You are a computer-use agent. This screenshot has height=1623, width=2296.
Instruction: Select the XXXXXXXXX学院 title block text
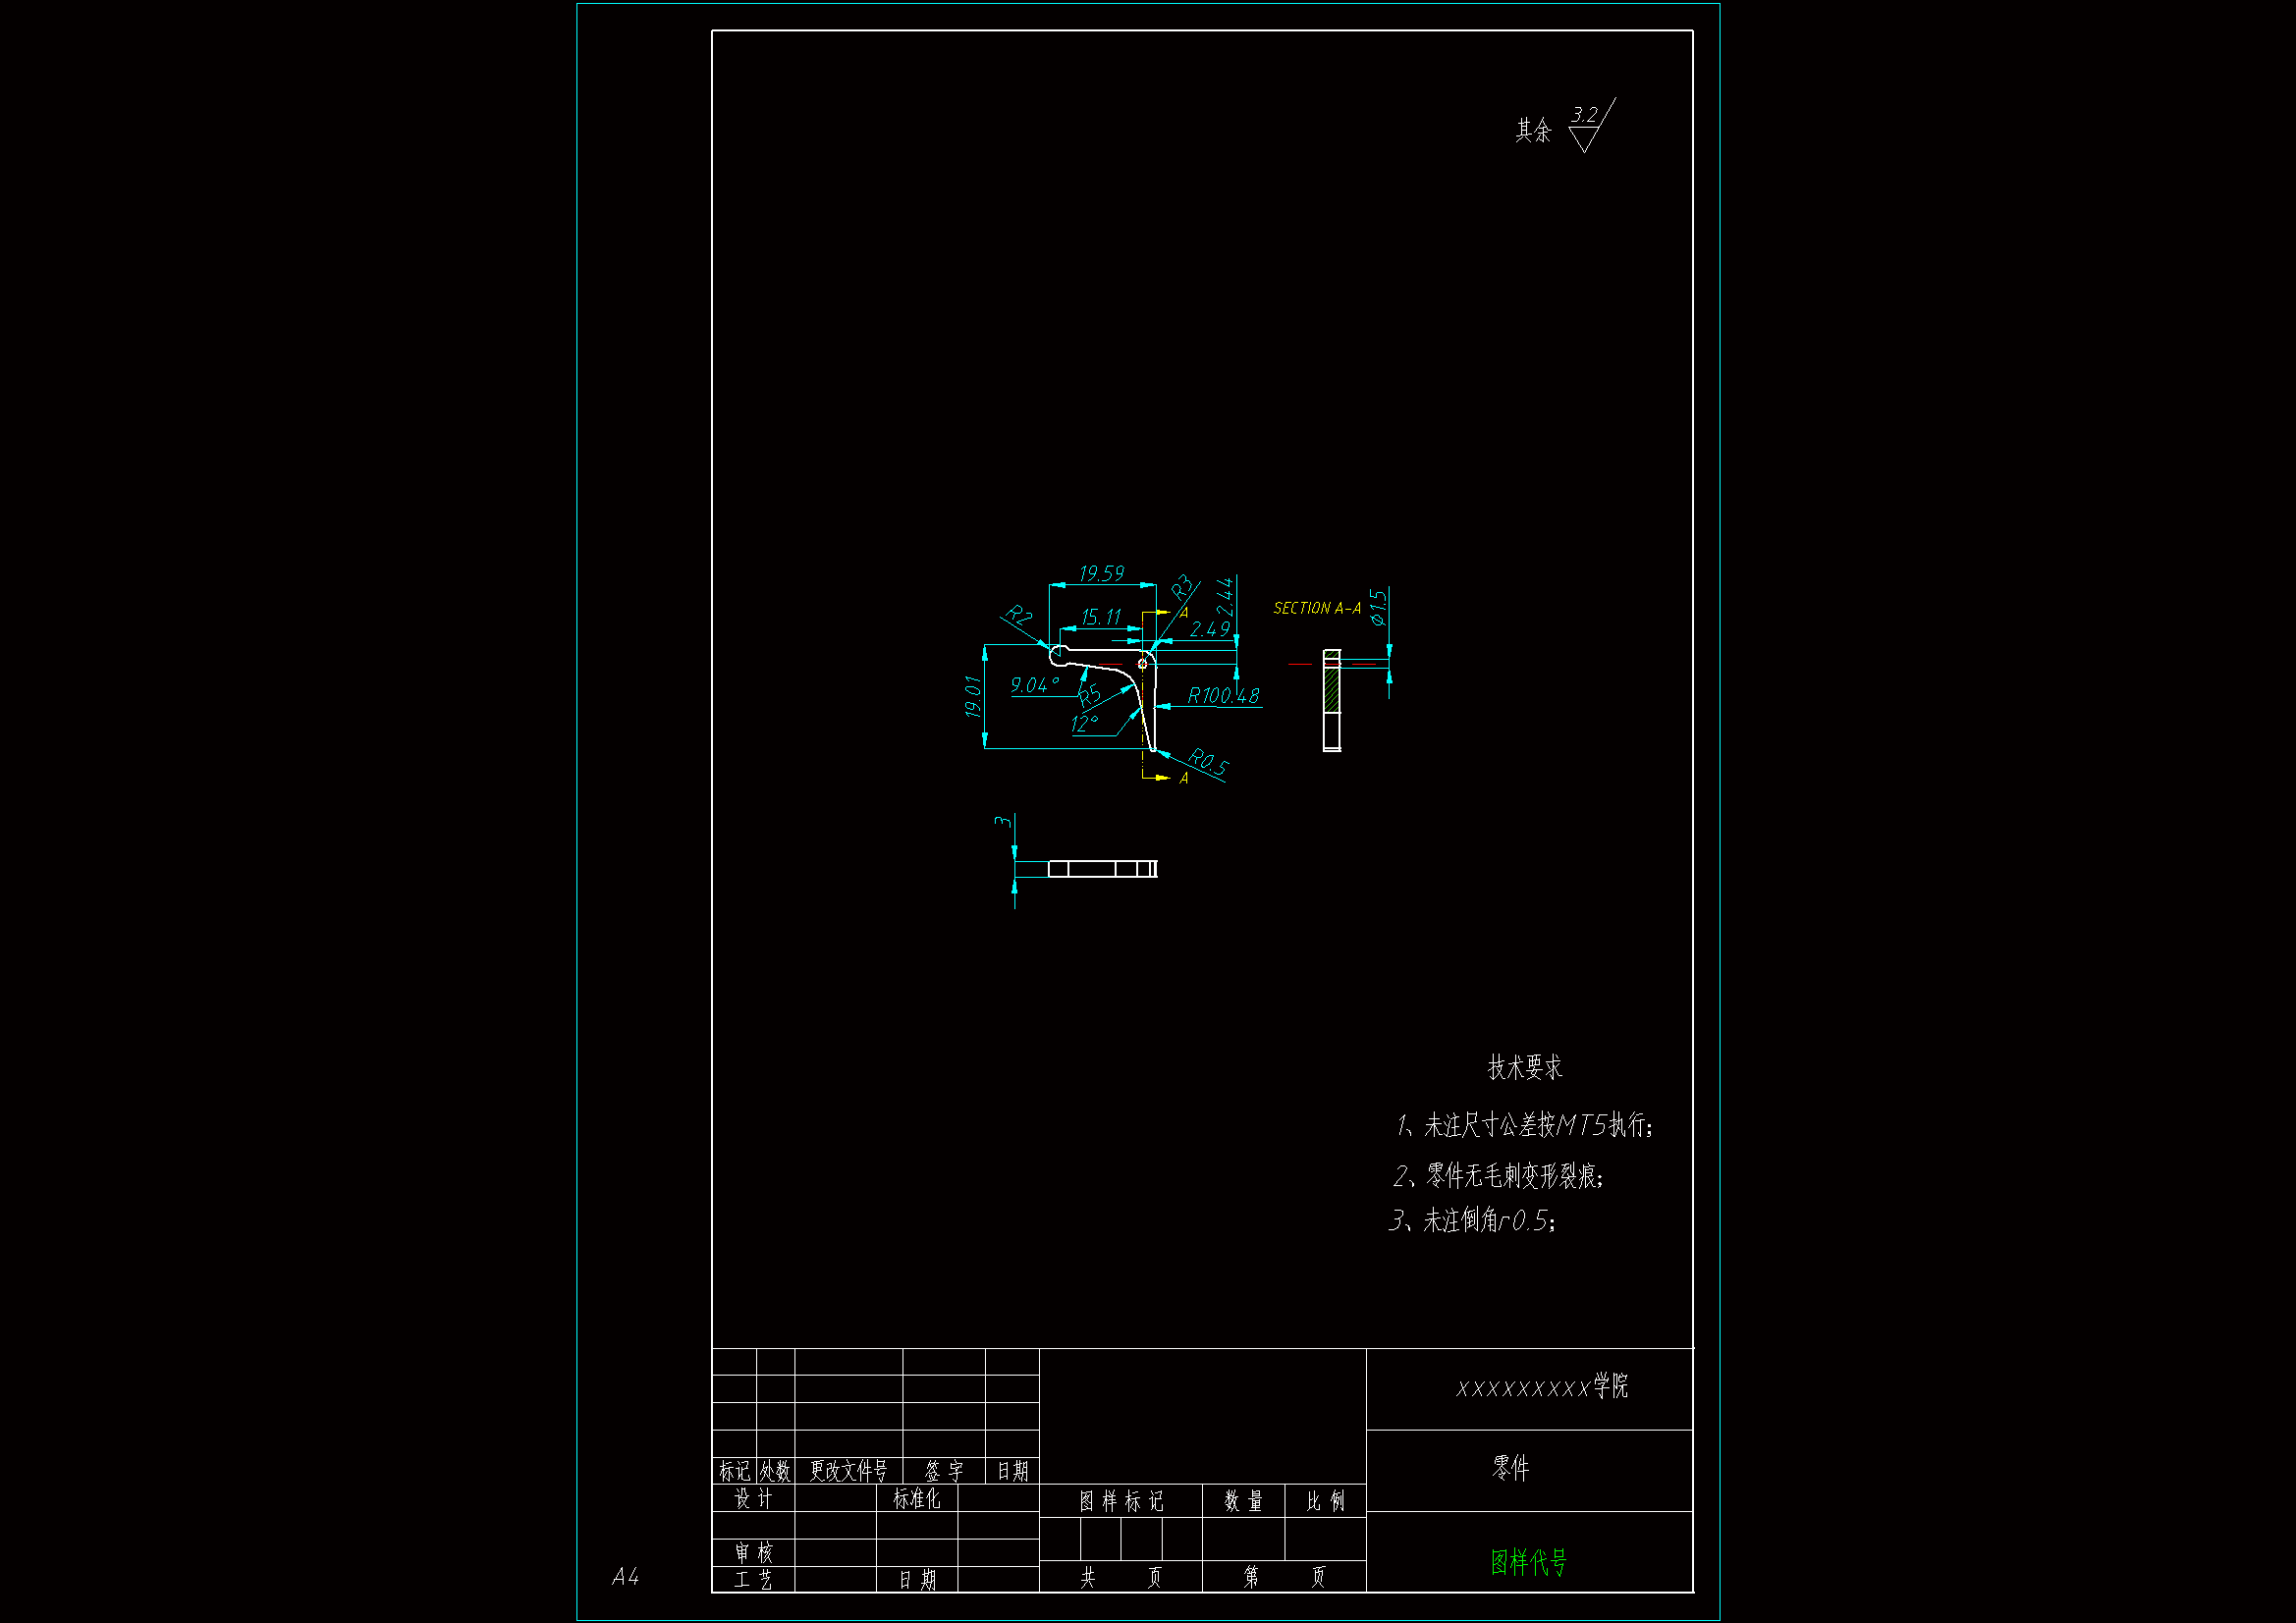1541,1387
